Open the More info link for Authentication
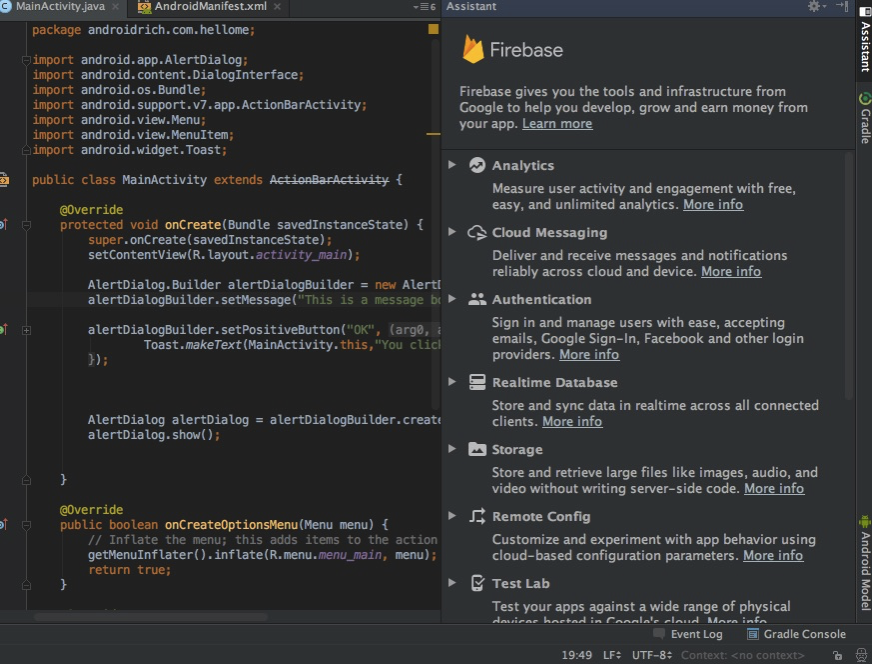 [x=589, y=355]
